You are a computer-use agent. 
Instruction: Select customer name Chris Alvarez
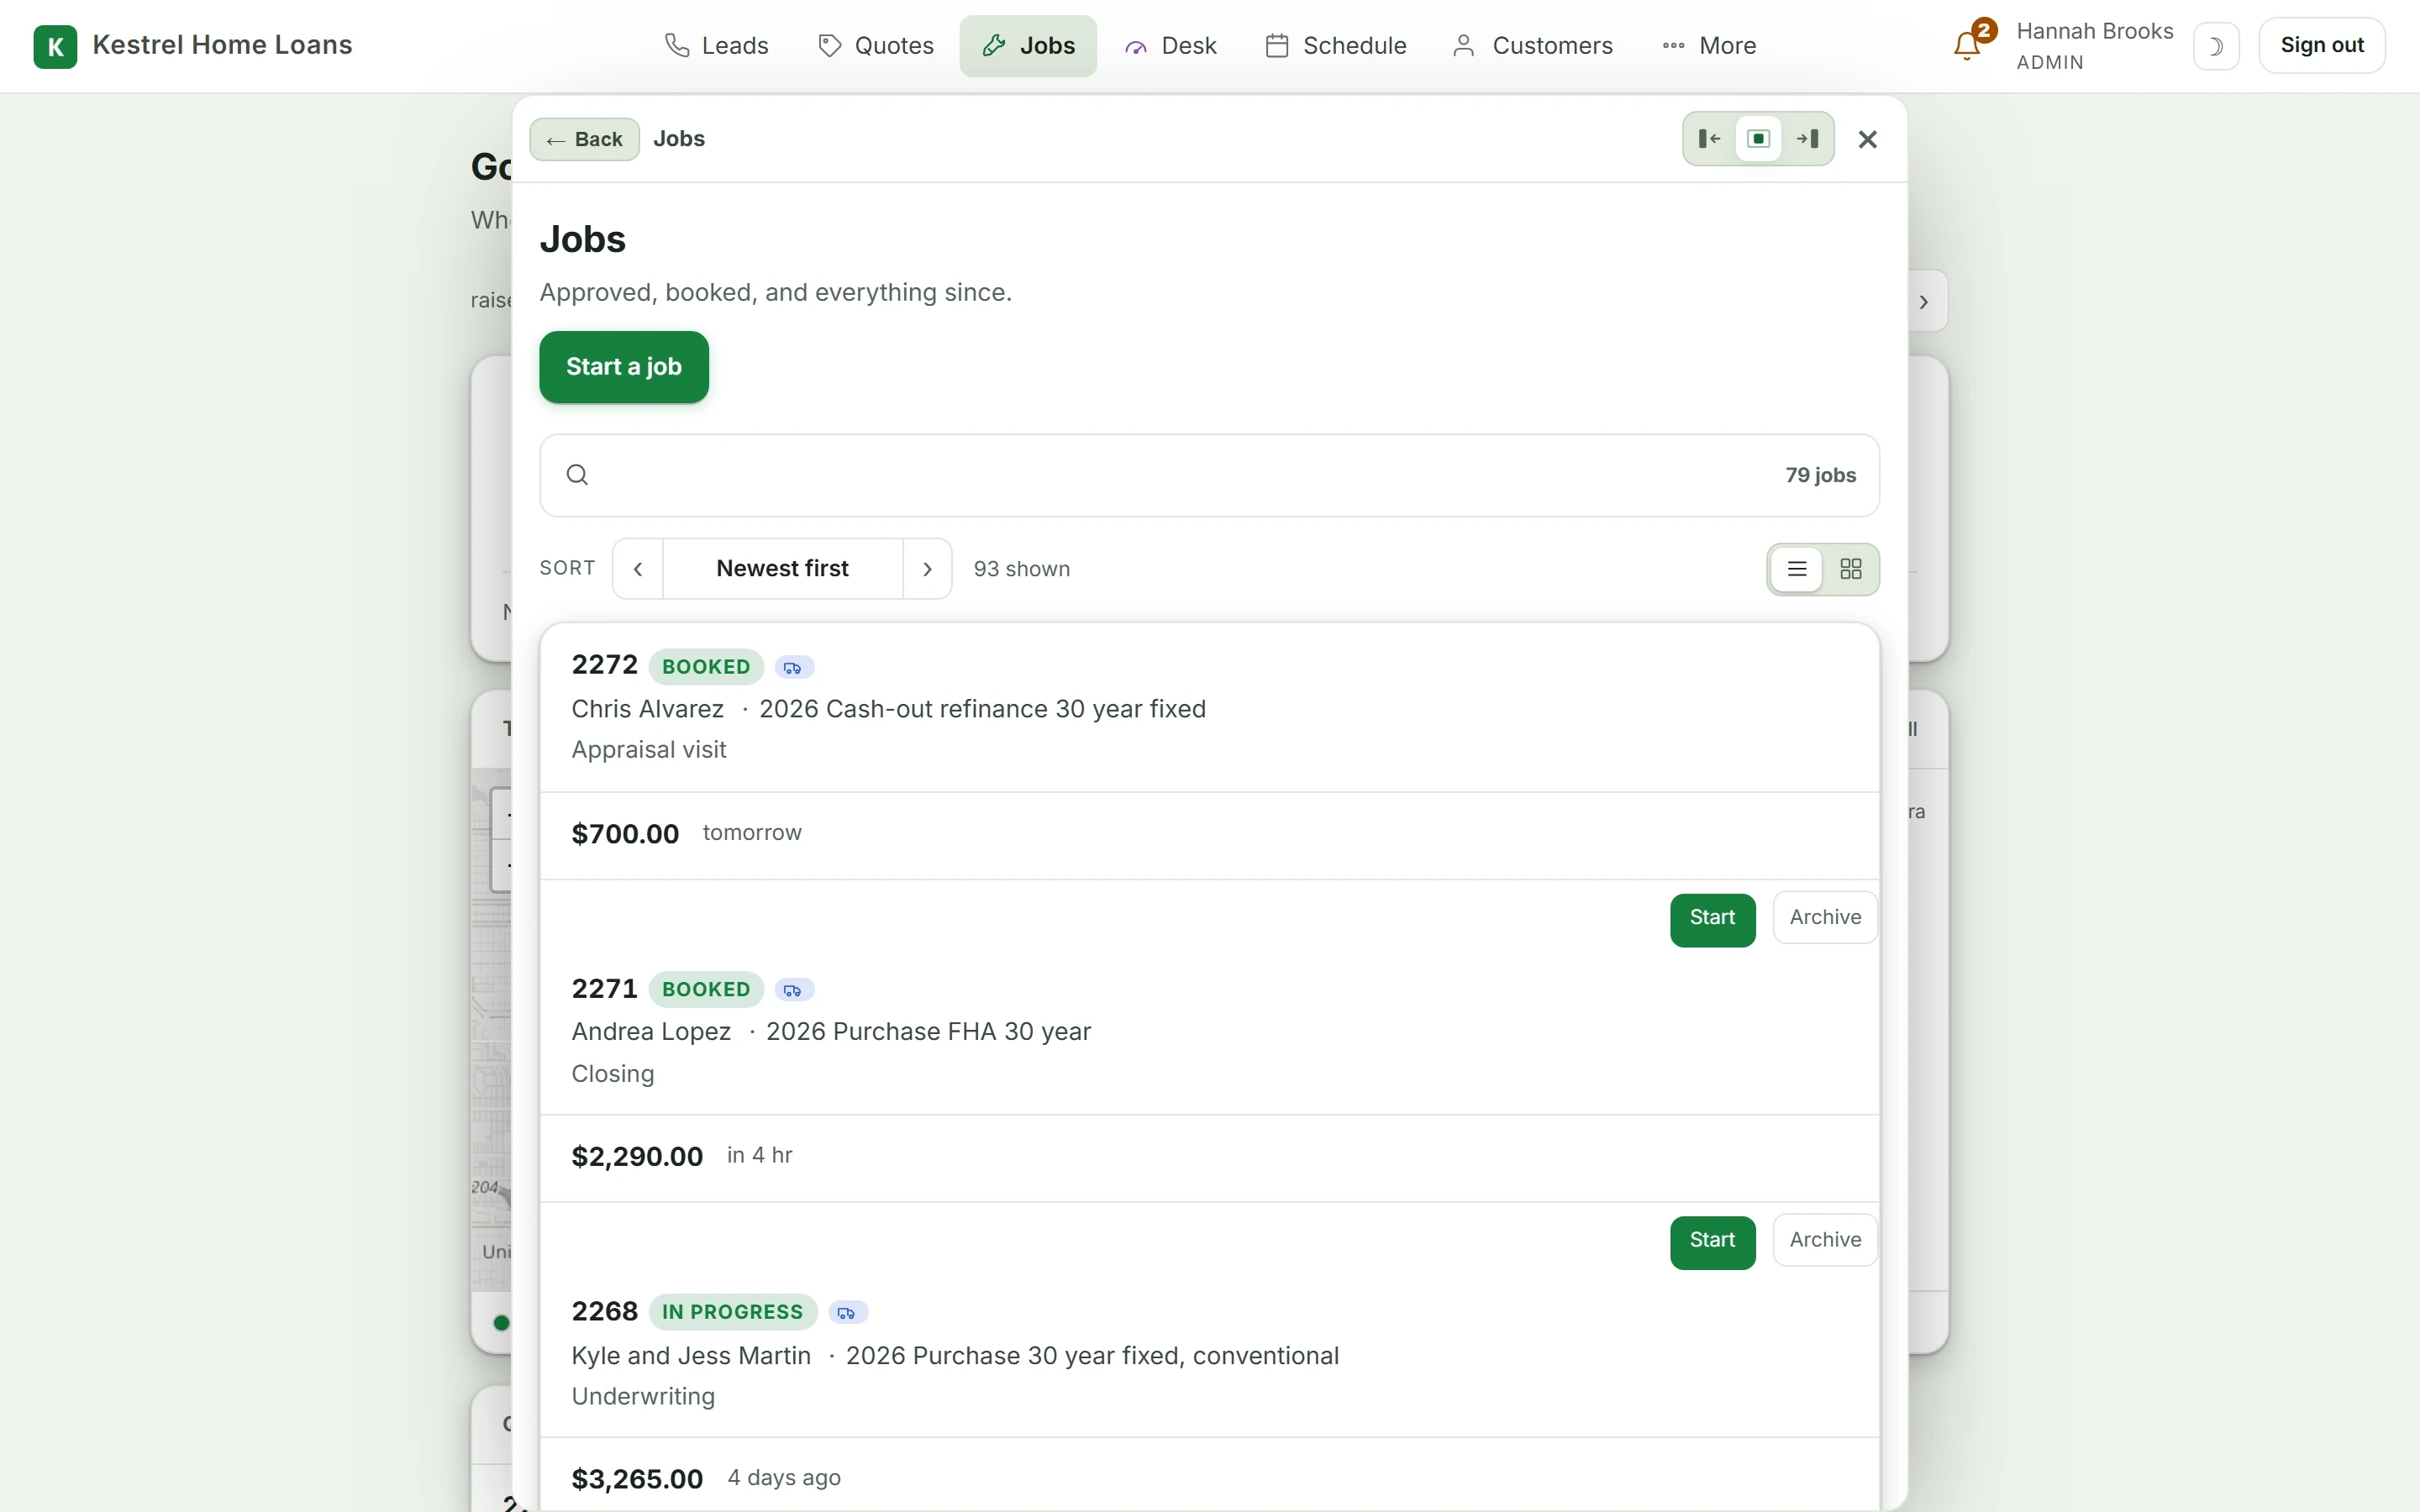[647, 709]
